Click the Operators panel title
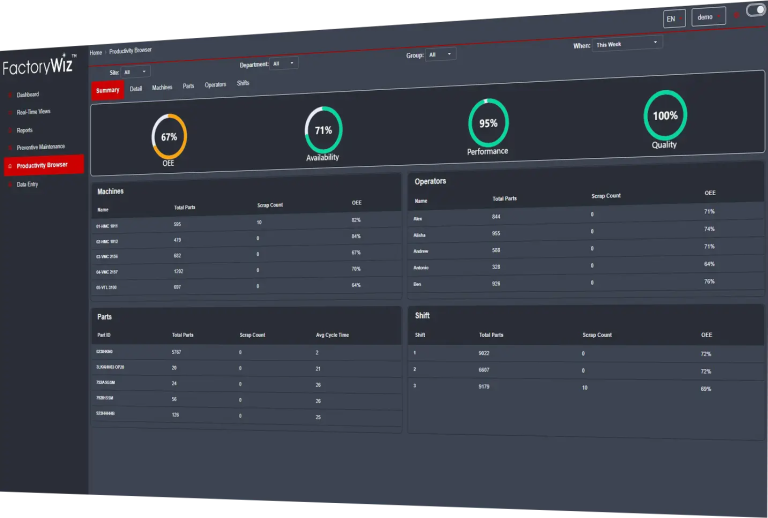Image resolution: width=768 pixels, height=518 pixels. (430, 181)
